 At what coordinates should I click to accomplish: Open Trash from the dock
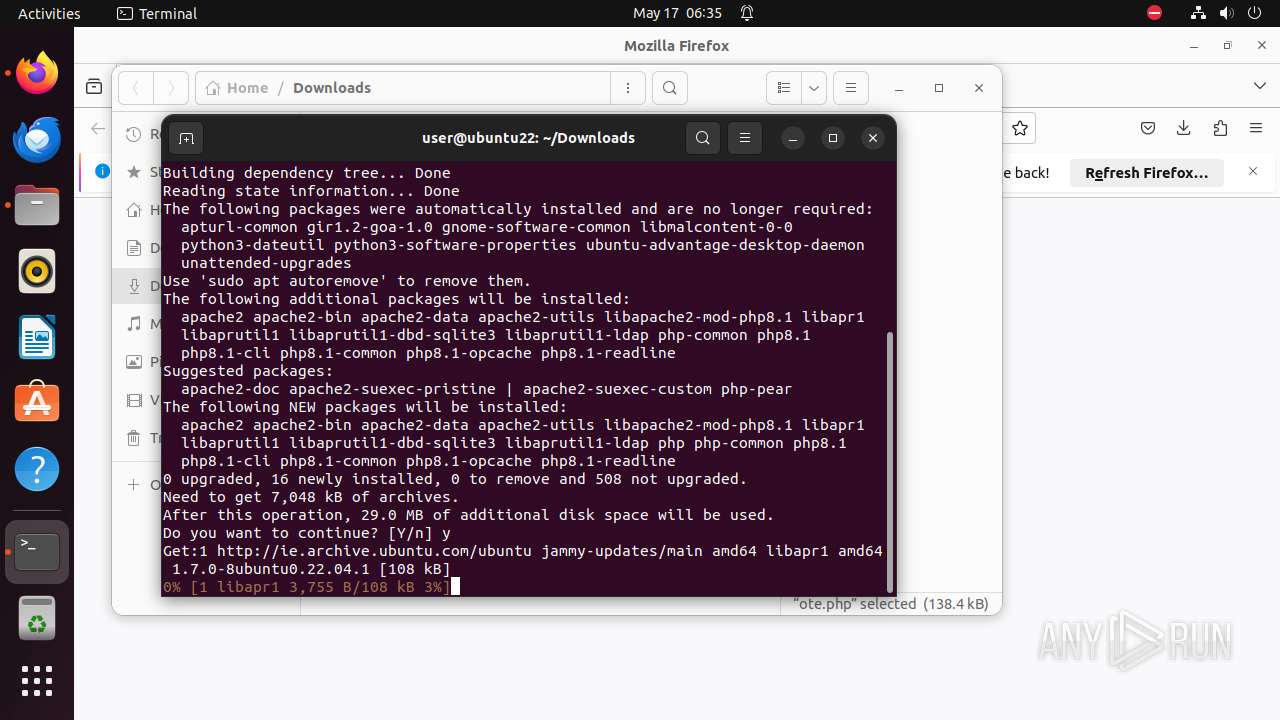click(x=37, y=617)
